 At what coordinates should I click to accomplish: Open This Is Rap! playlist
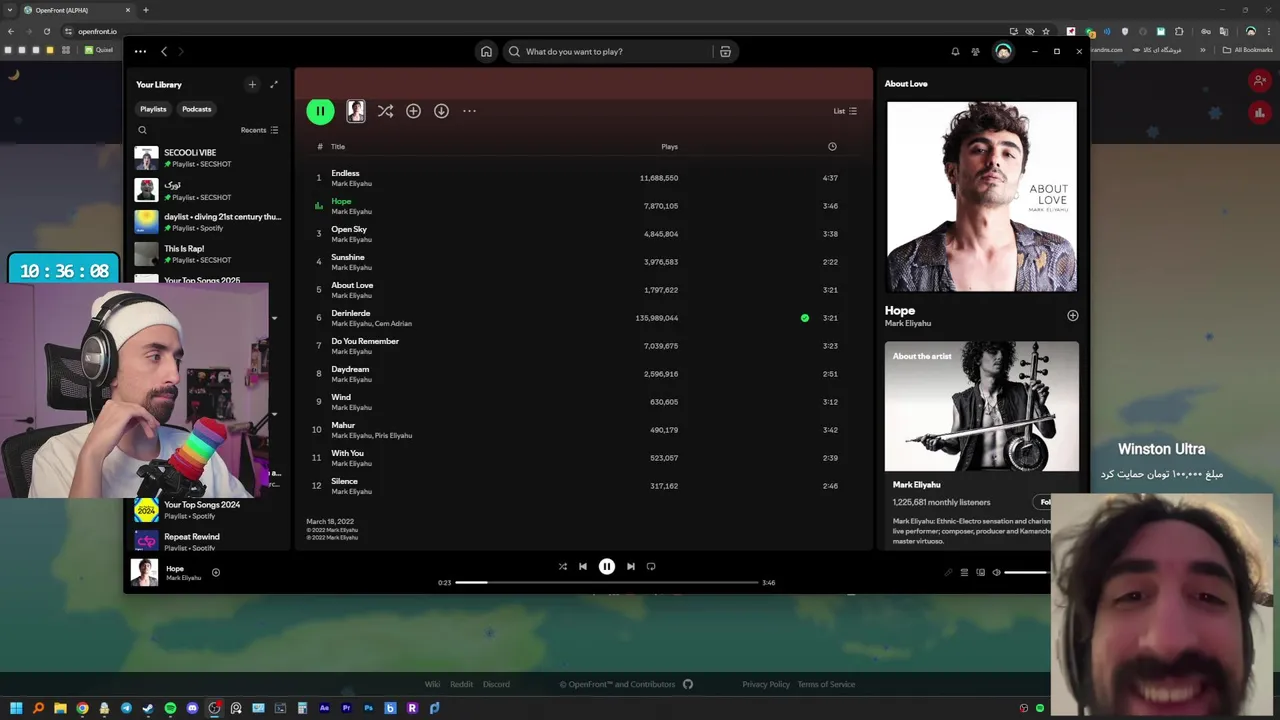tap(208, 254)
